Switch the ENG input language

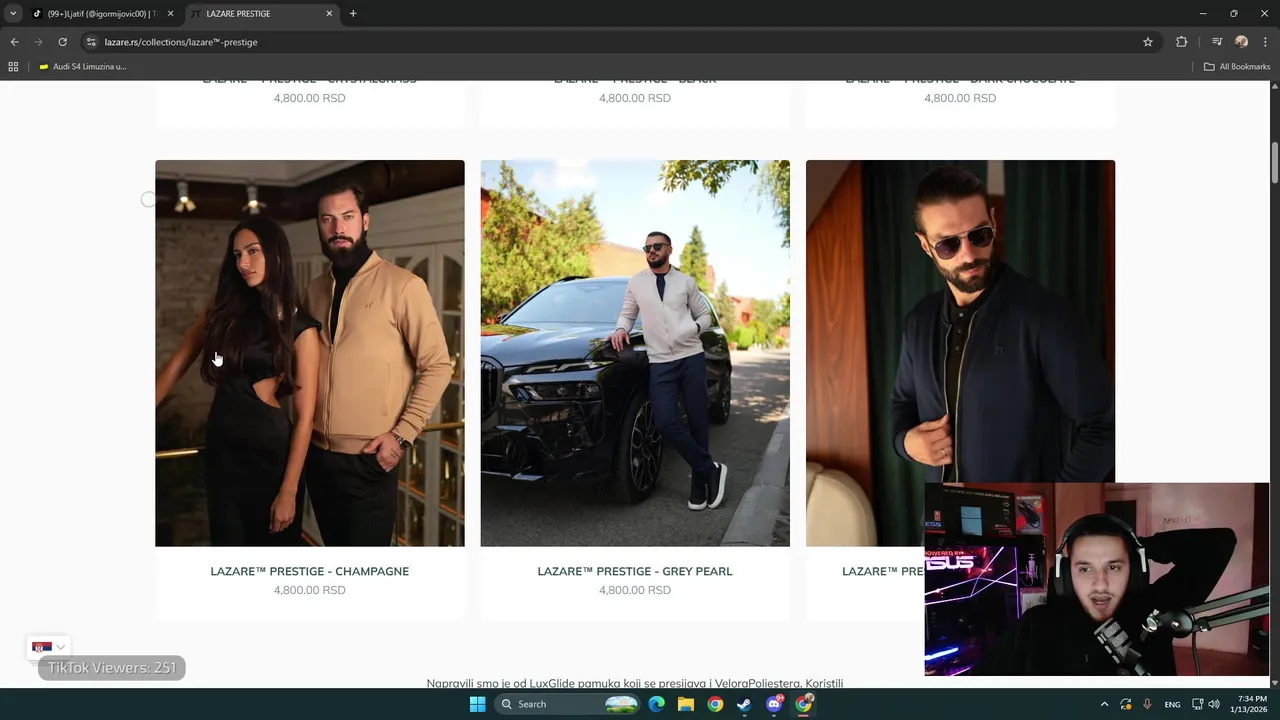pos(1173,704)
